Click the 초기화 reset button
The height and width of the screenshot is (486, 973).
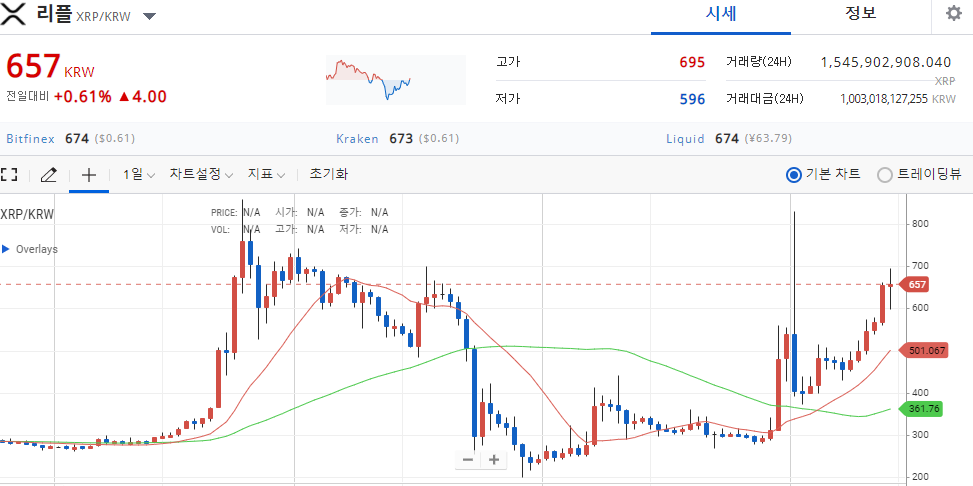[329, 174]
